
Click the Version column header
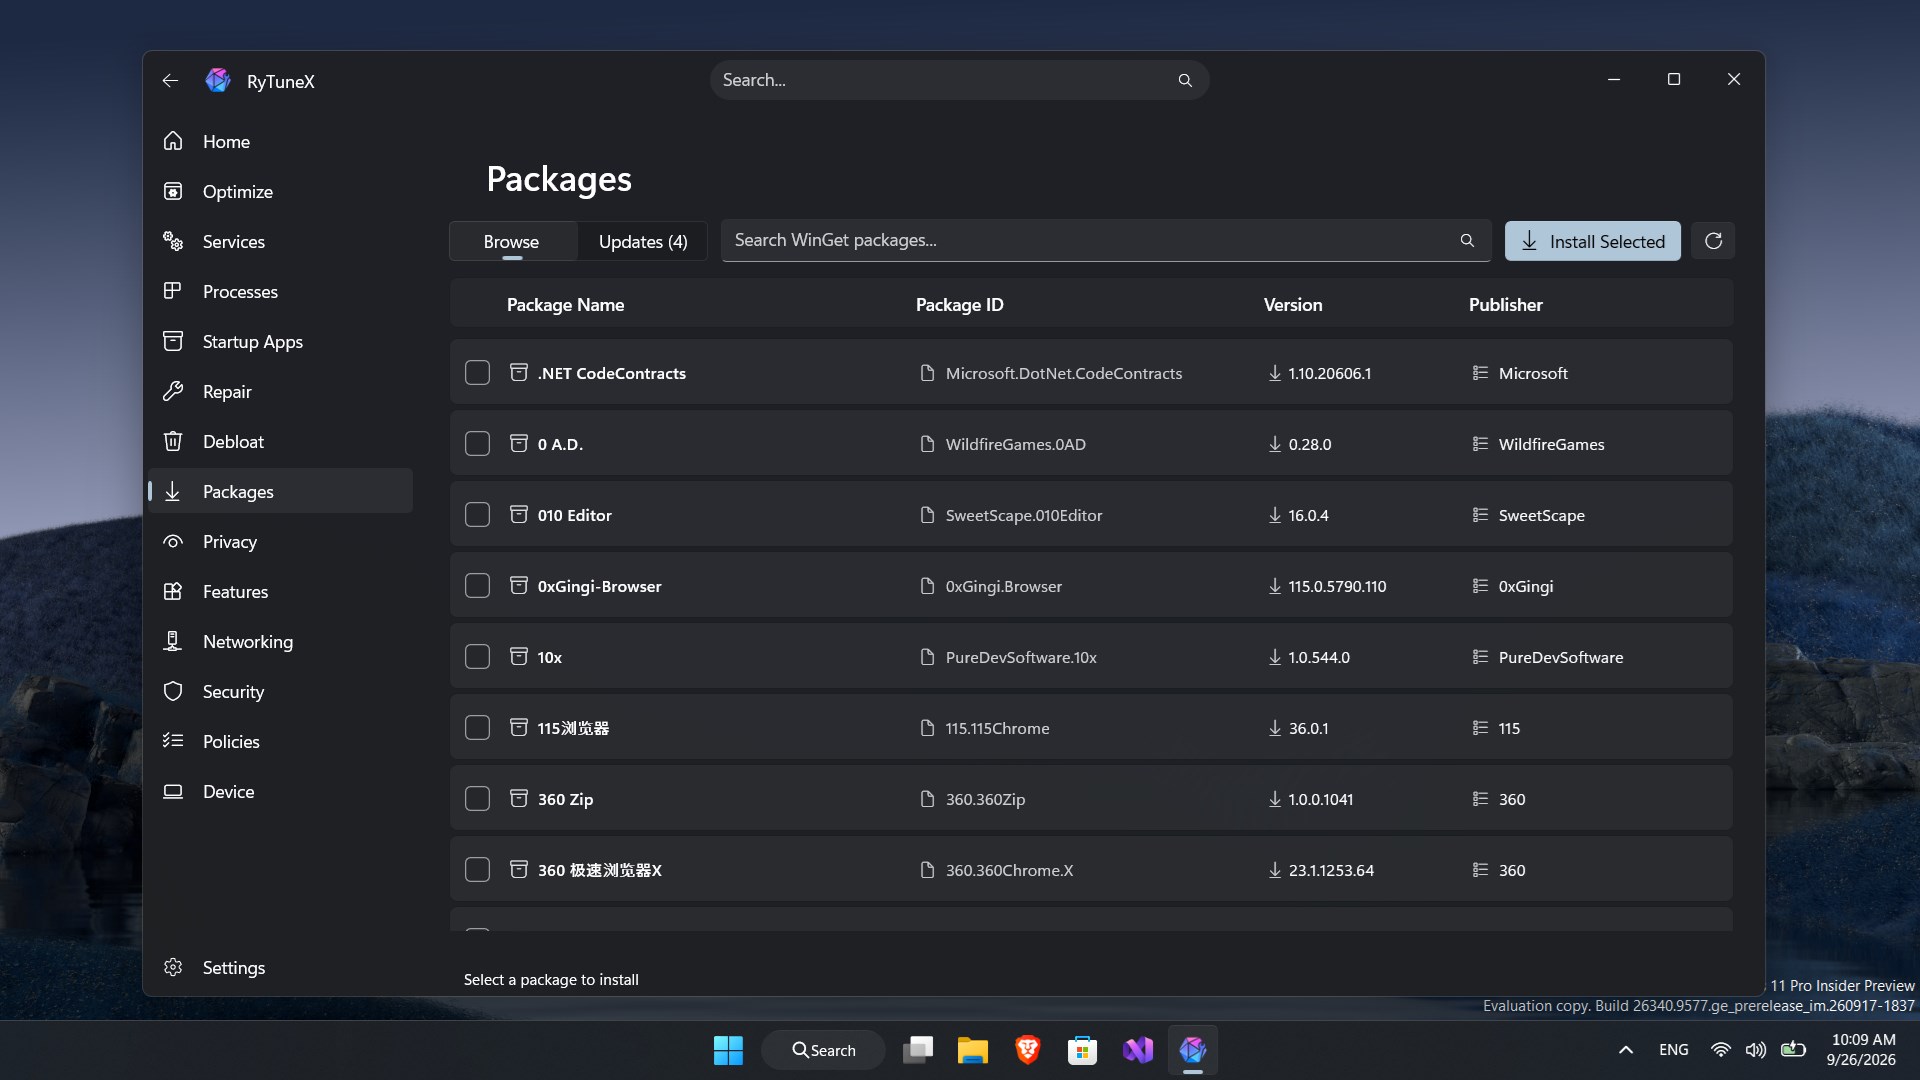[x=1292, y=304]
